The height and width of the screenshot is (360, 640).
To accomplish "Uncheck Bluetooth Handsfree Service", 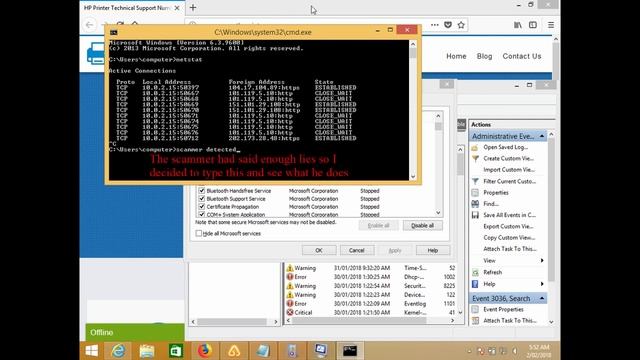I will 202,191.
